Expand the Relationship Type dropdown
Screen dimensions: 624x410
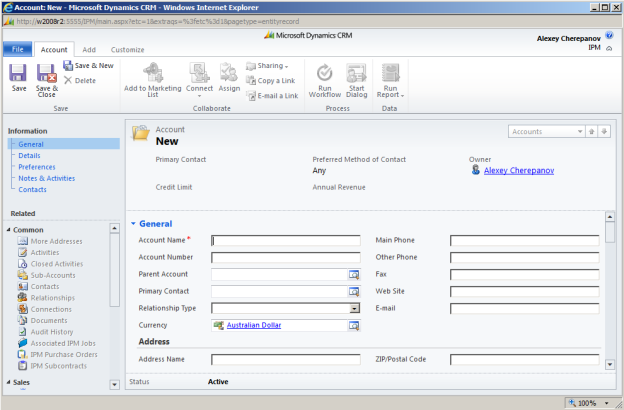click(x=354, y=308)
